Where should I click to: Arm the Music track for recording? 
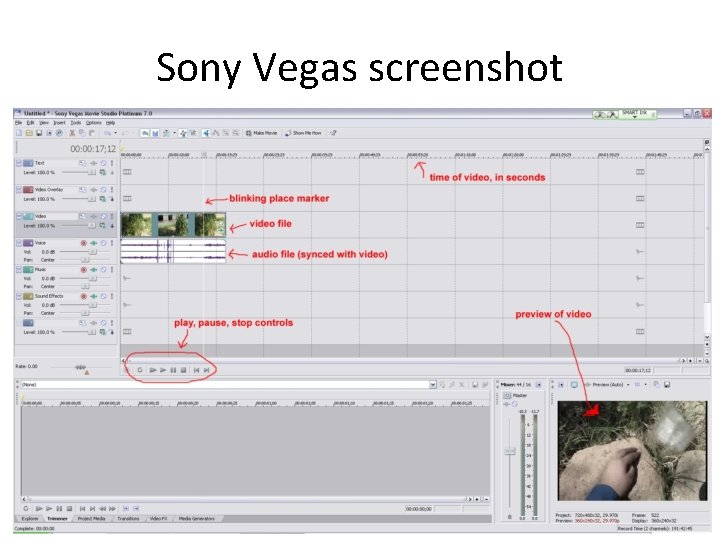[x=84, y=270]
